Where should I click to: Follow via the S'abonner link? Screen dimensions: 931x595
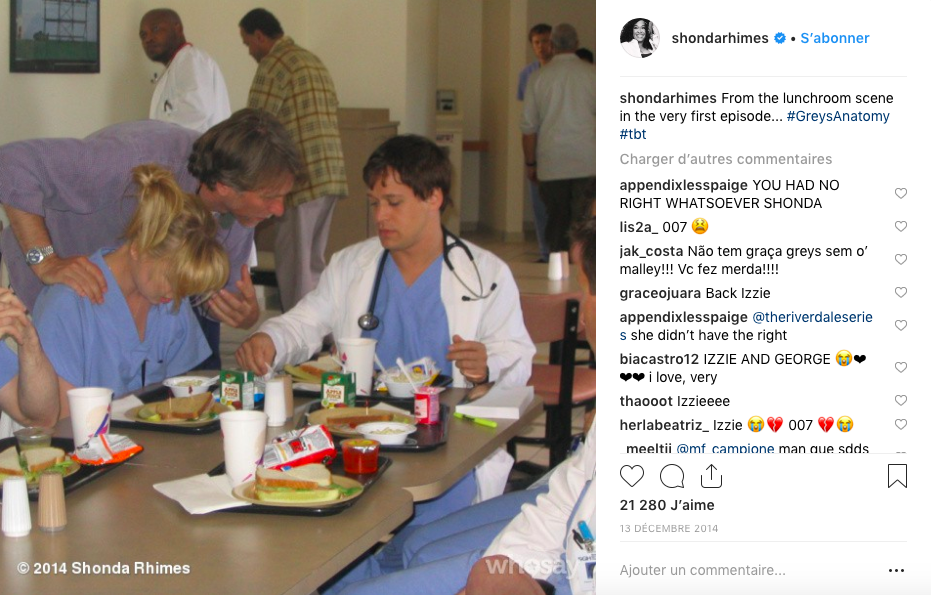tap(834, 38)
